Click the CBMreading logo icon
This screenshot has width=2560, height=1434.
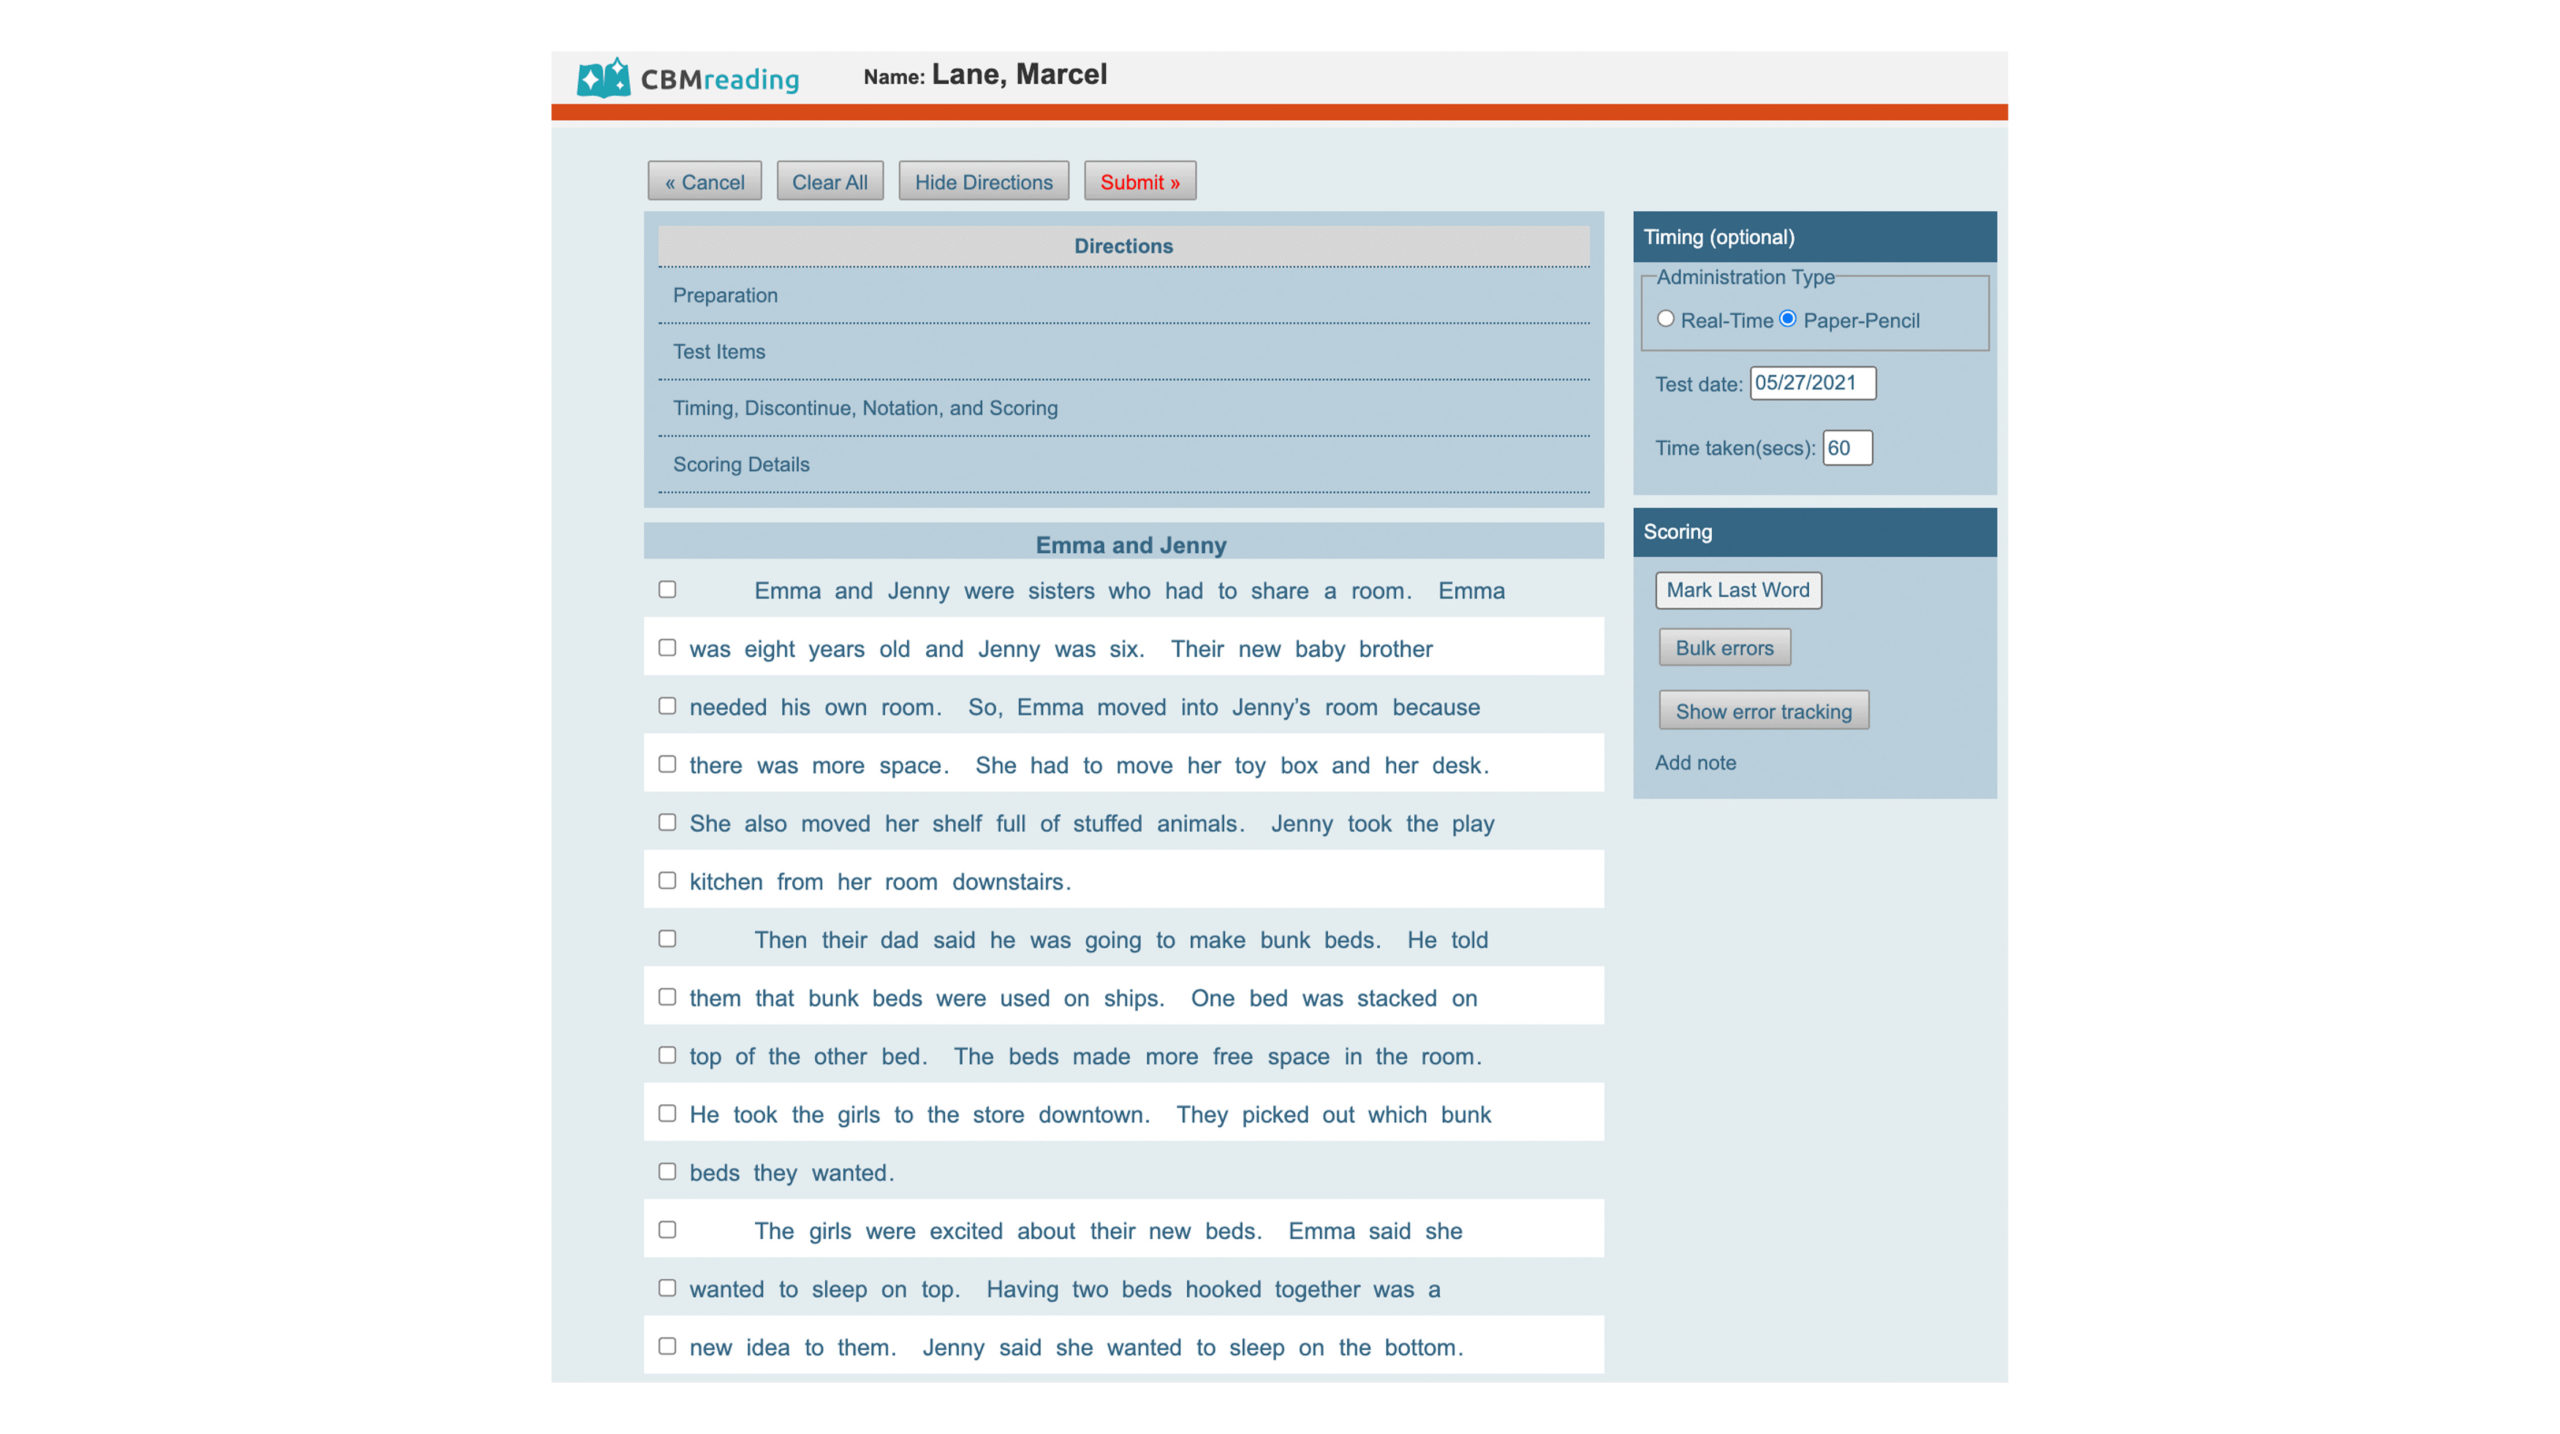pyautogui.click(x=603, y=78)
